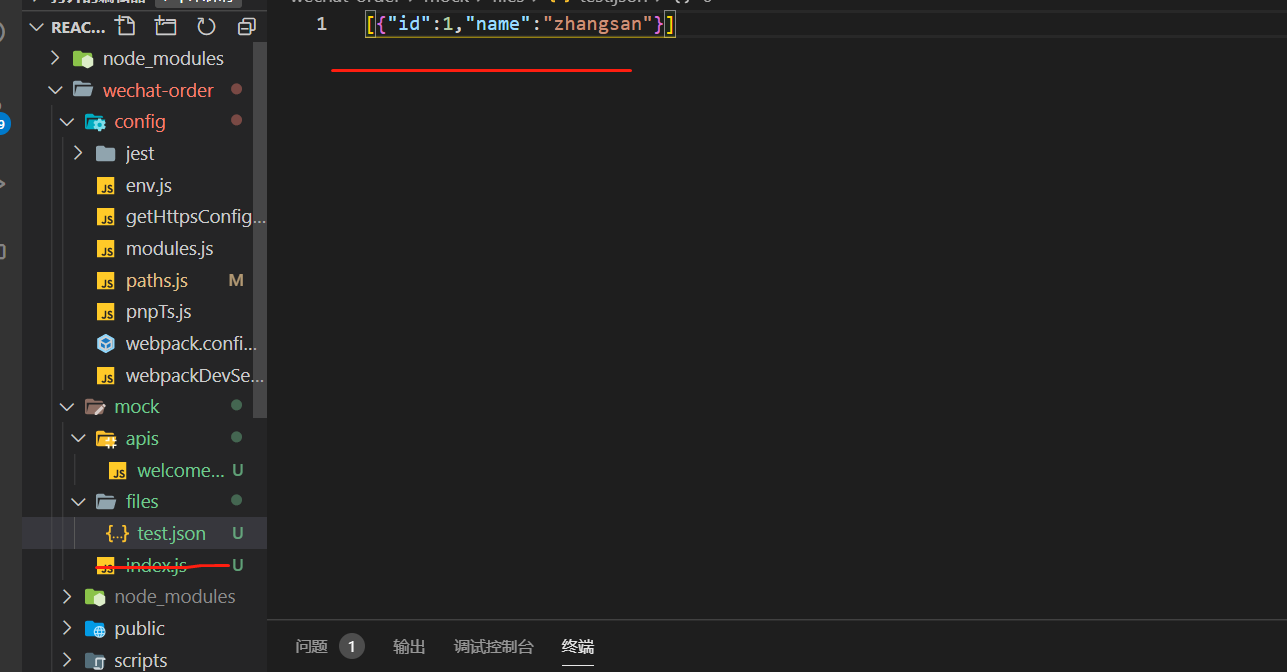Click the JS icon beside paths.js

click(105, 281)
